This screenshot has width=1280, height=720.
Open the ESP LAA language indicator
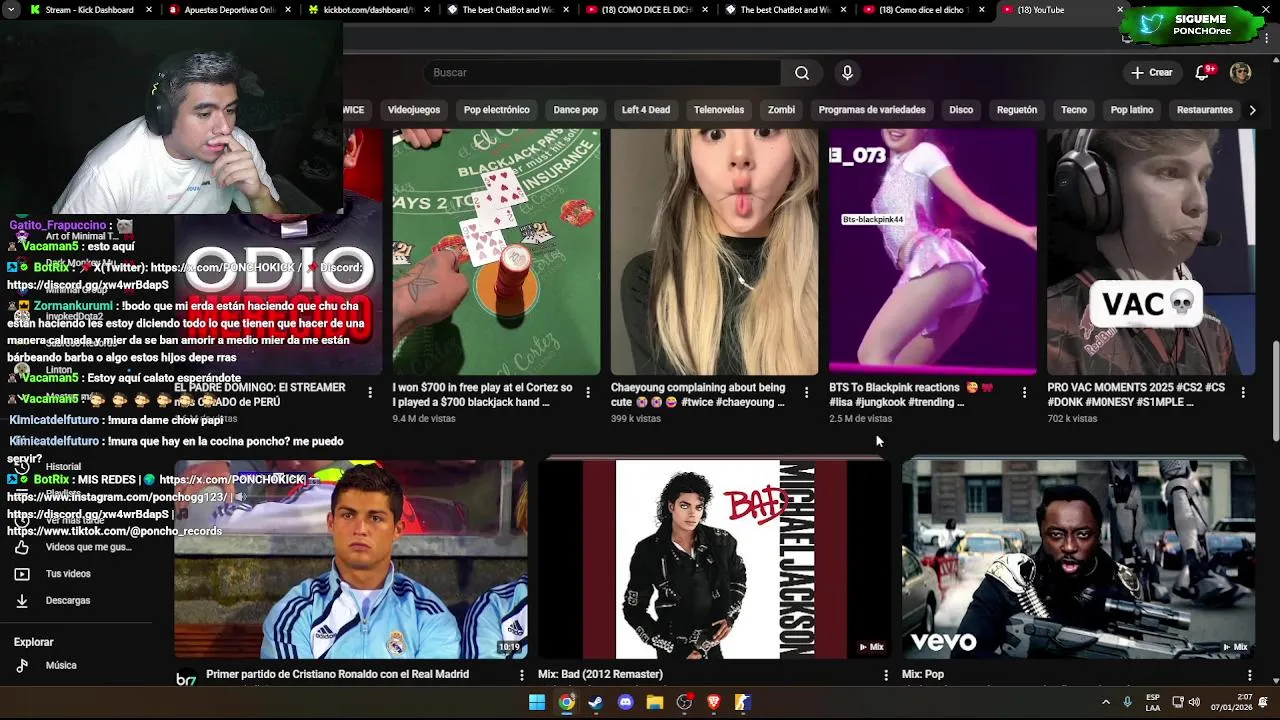point(1153,702)
